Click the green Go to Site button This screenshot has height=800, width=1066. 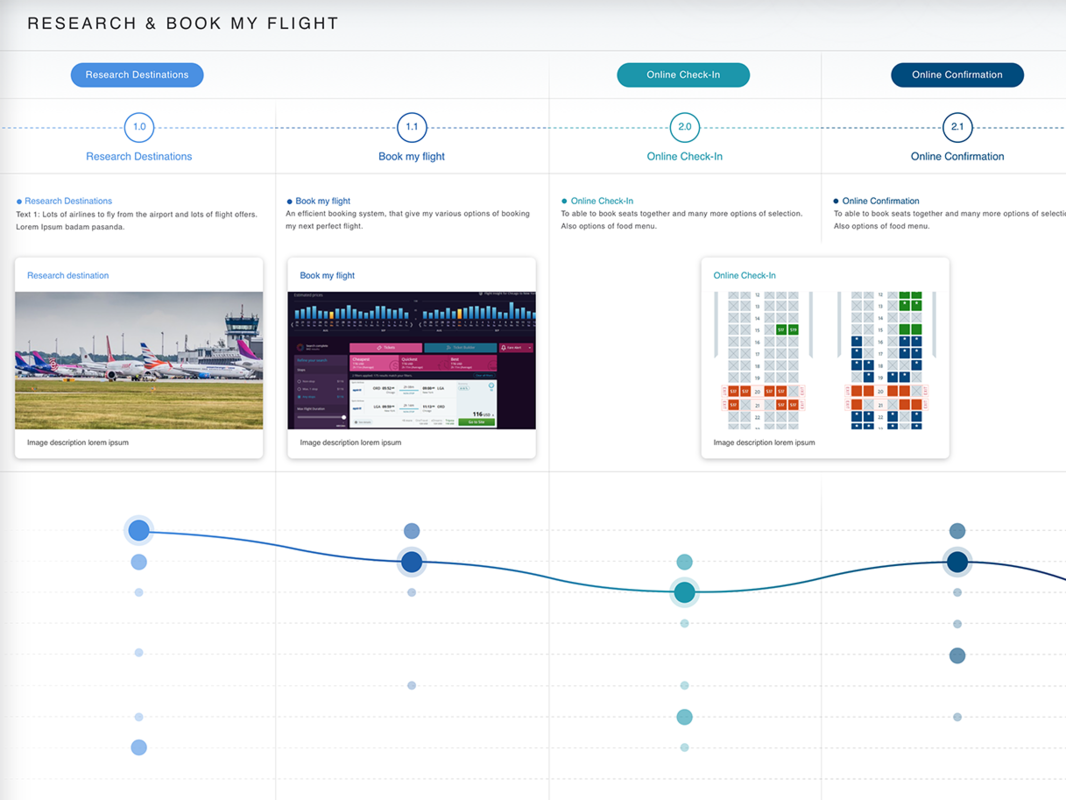click(x=476, y=422)
